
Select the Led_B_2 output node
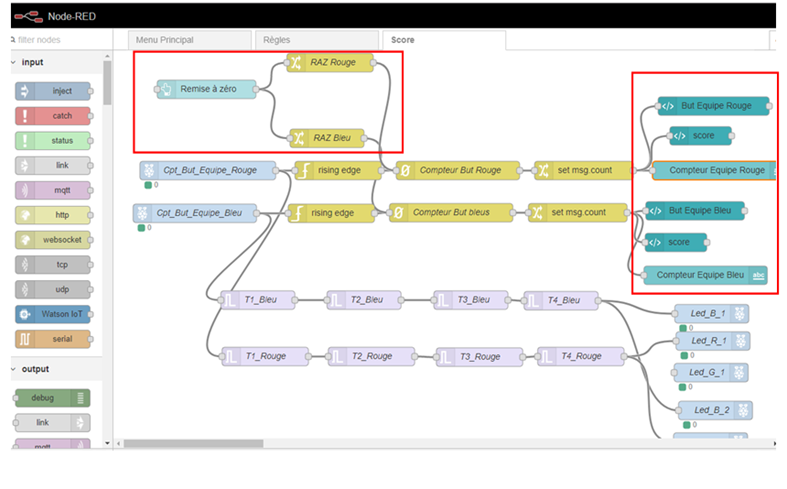coord(715,410)
